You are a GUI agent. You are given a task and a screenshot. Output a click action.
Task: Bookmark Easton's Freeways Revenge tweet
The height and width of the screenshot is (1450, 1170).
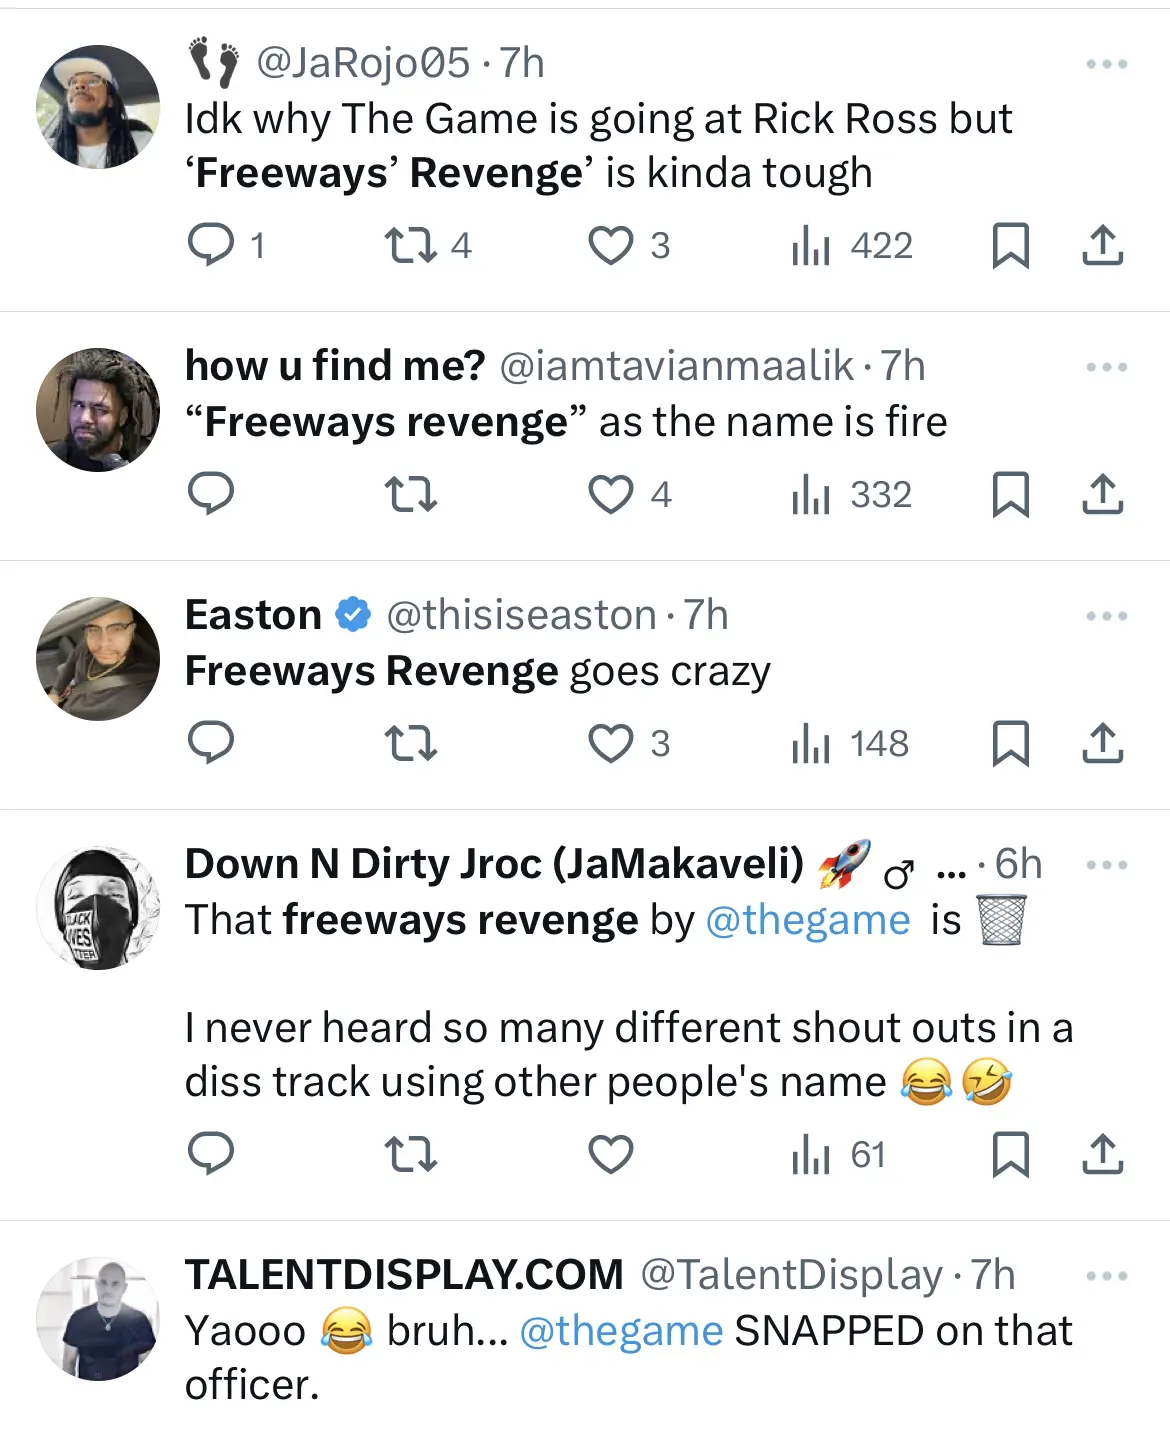(x=1010, y=744)
